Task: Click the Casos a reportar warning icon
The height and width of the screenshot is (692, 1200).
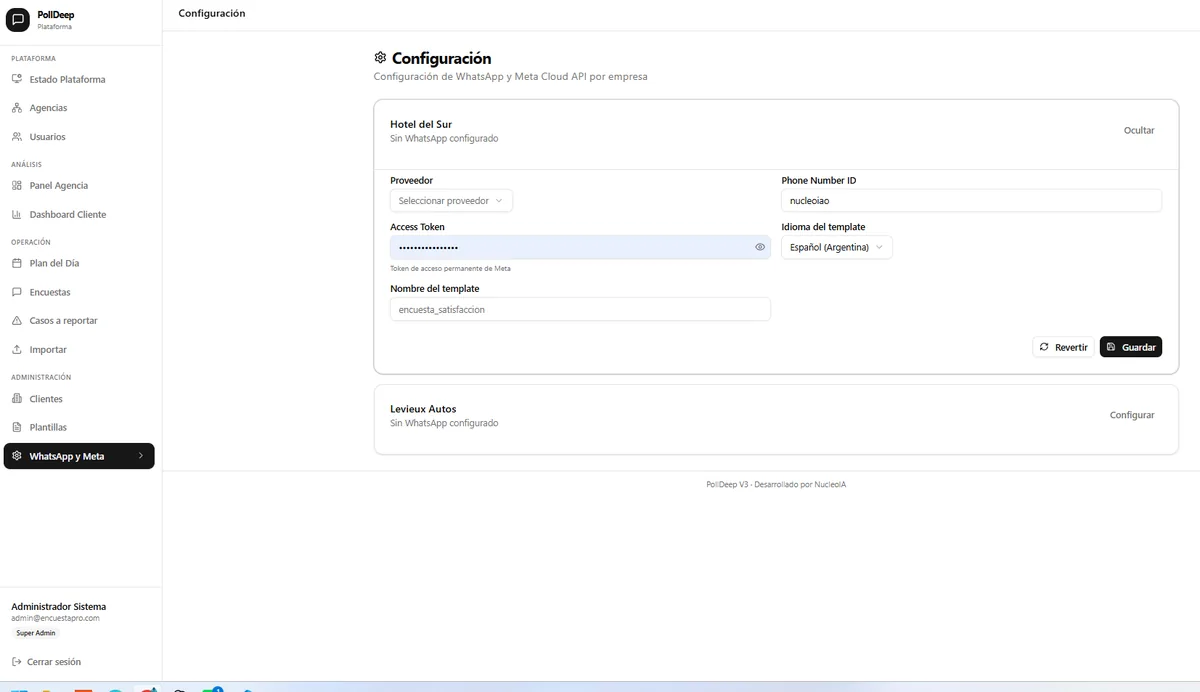Action: pos(17,321)
